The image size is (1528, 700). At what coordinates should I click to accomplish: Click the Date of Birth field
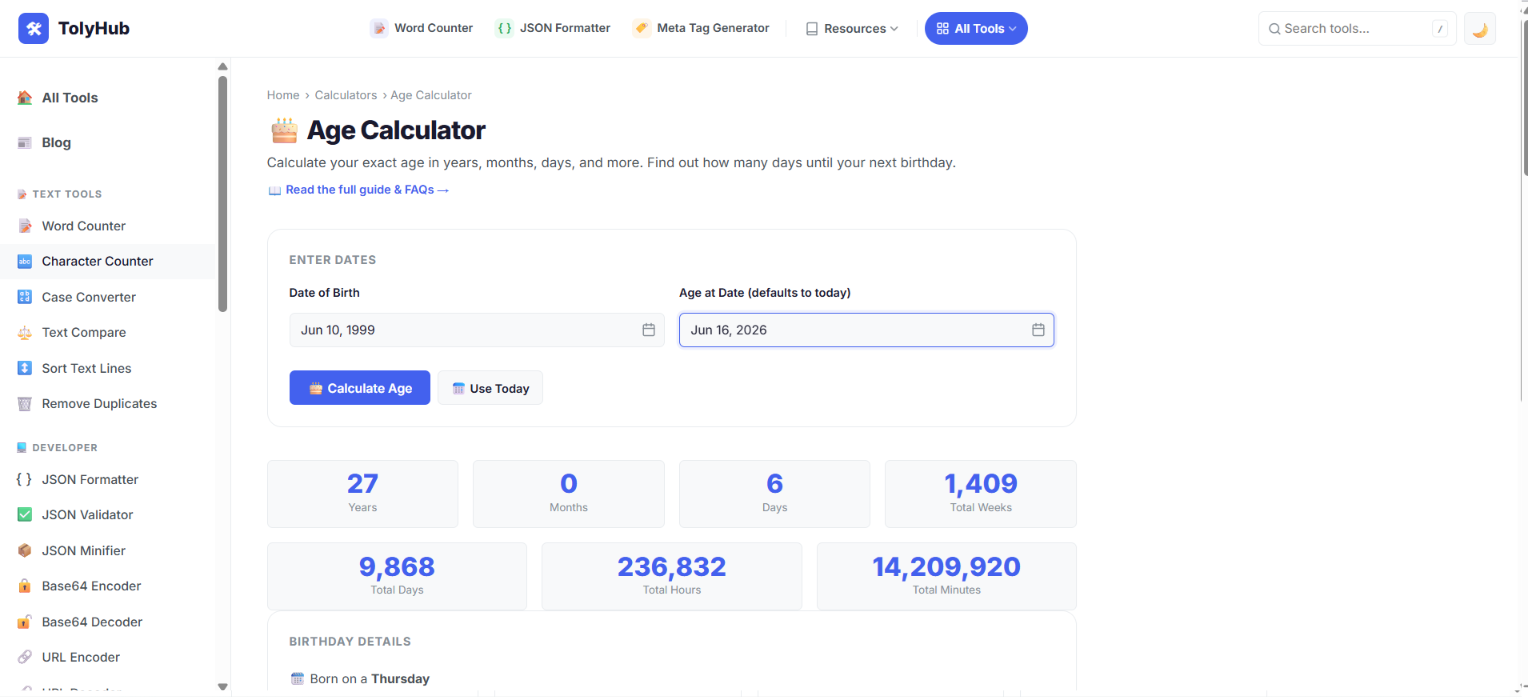click(x=477, y=330)
